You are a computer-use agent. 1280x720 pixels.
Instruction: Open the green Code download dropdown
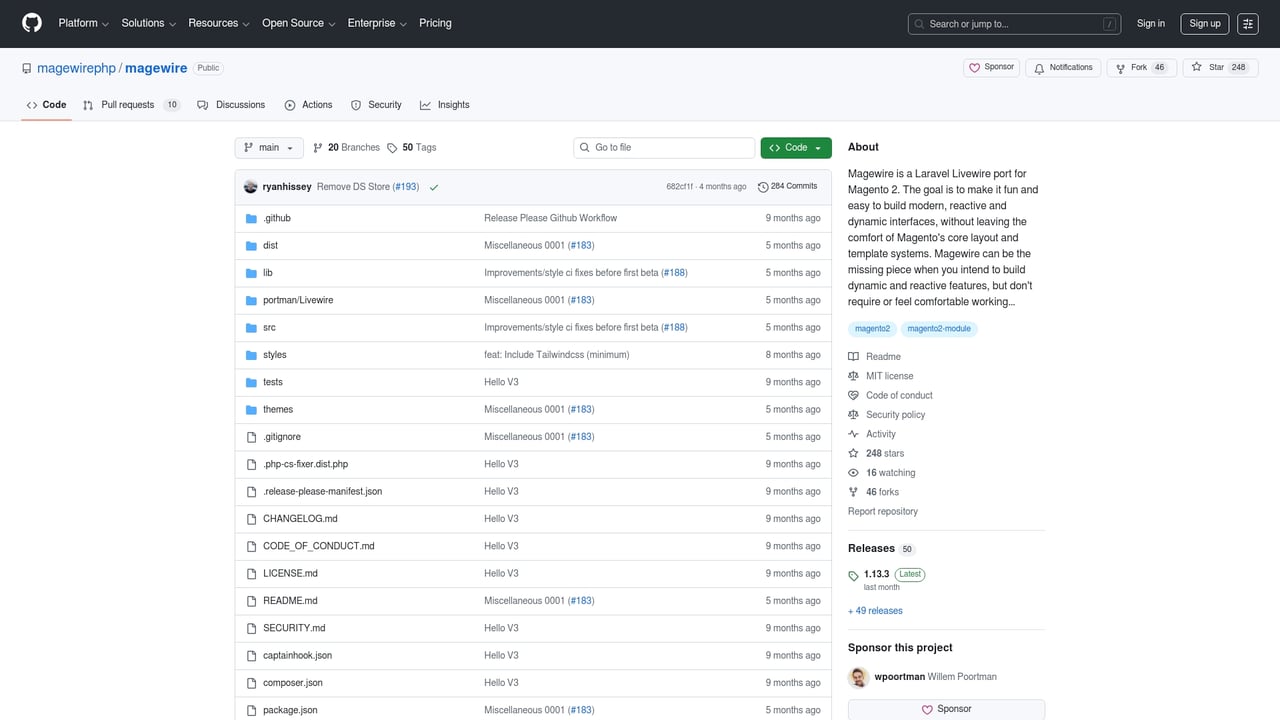point(795,147)
